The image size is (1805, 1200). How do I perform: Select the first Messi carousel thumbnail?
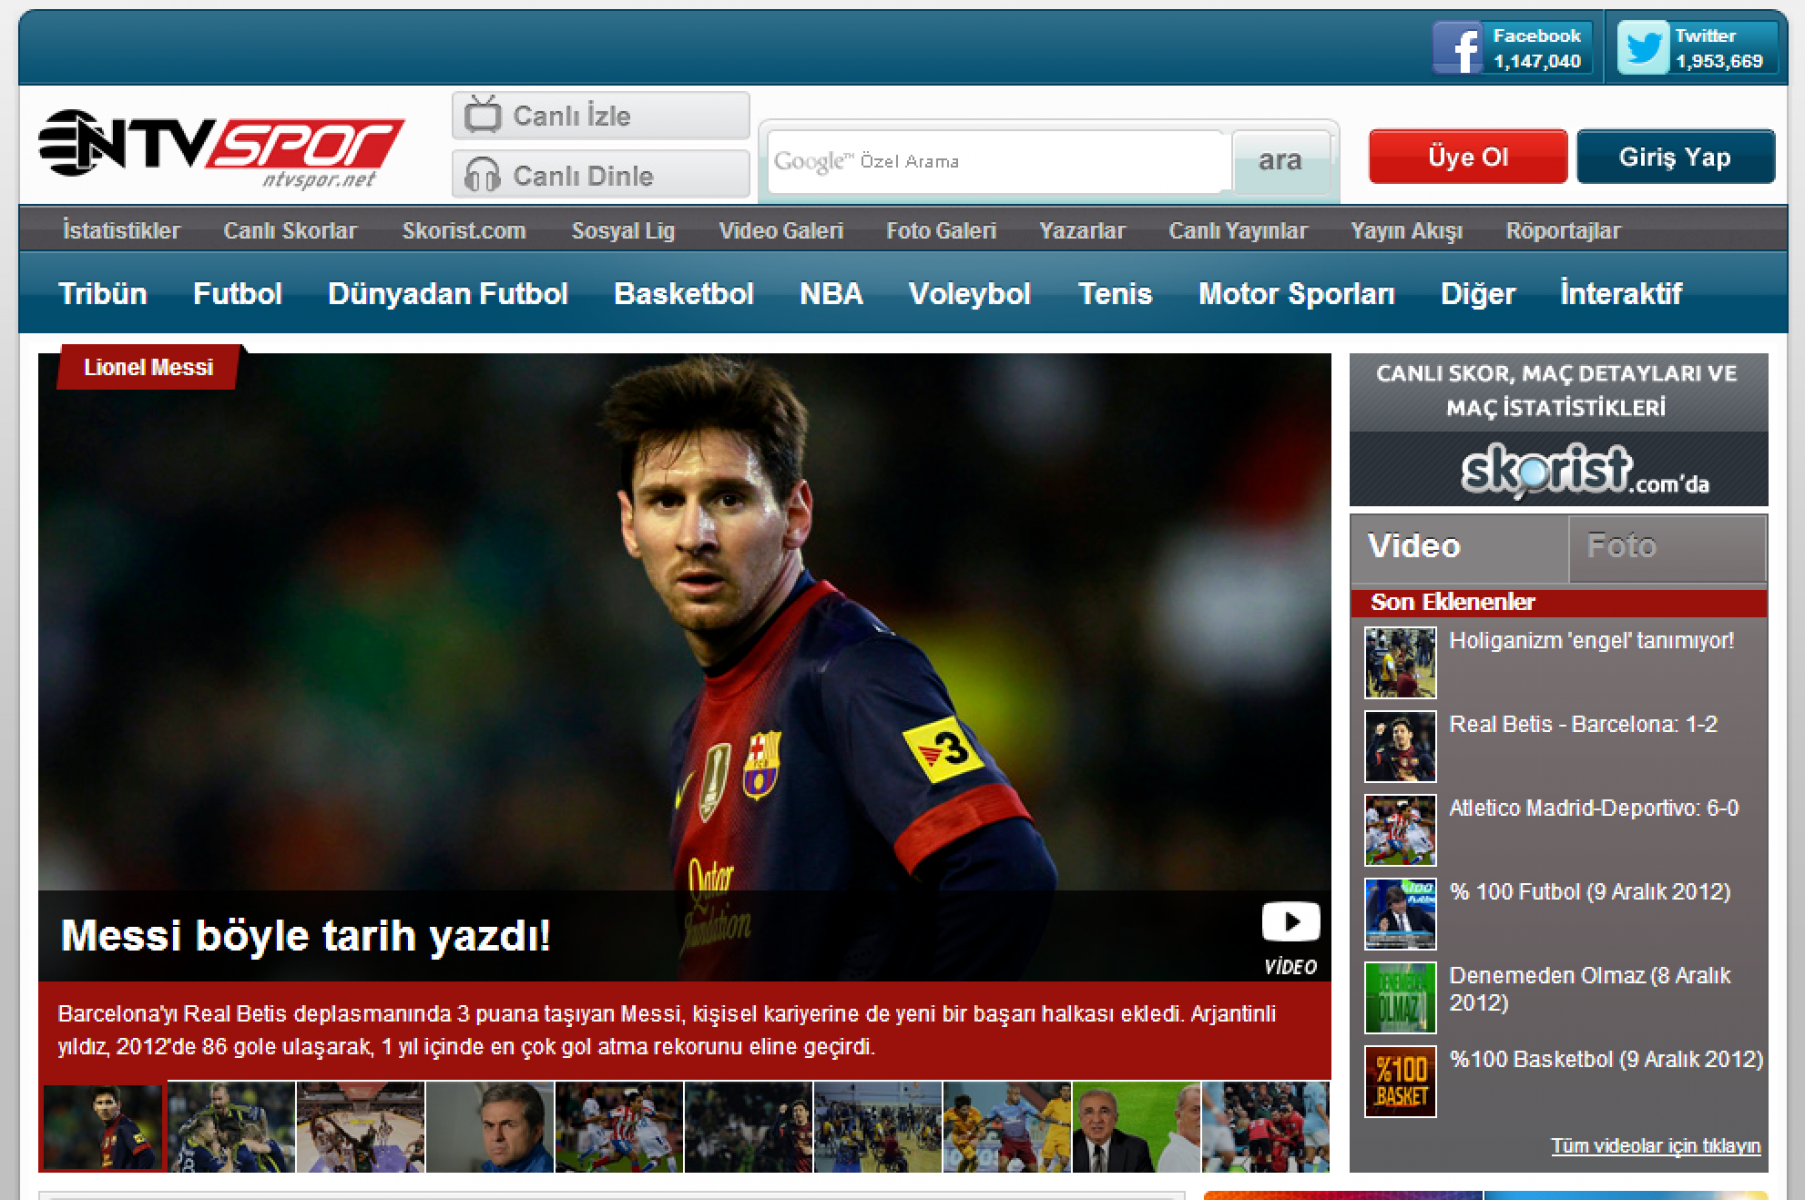click(x=102, y=1127)
